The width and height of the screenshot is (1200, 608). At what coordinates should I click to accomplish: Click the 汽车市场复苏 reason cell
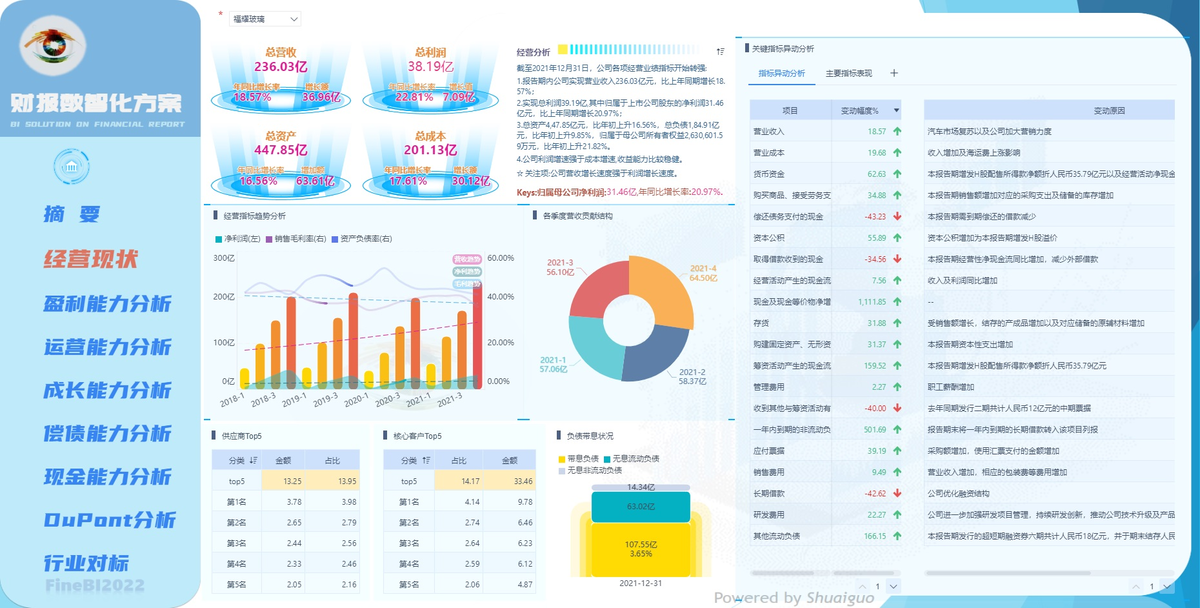1051,131
